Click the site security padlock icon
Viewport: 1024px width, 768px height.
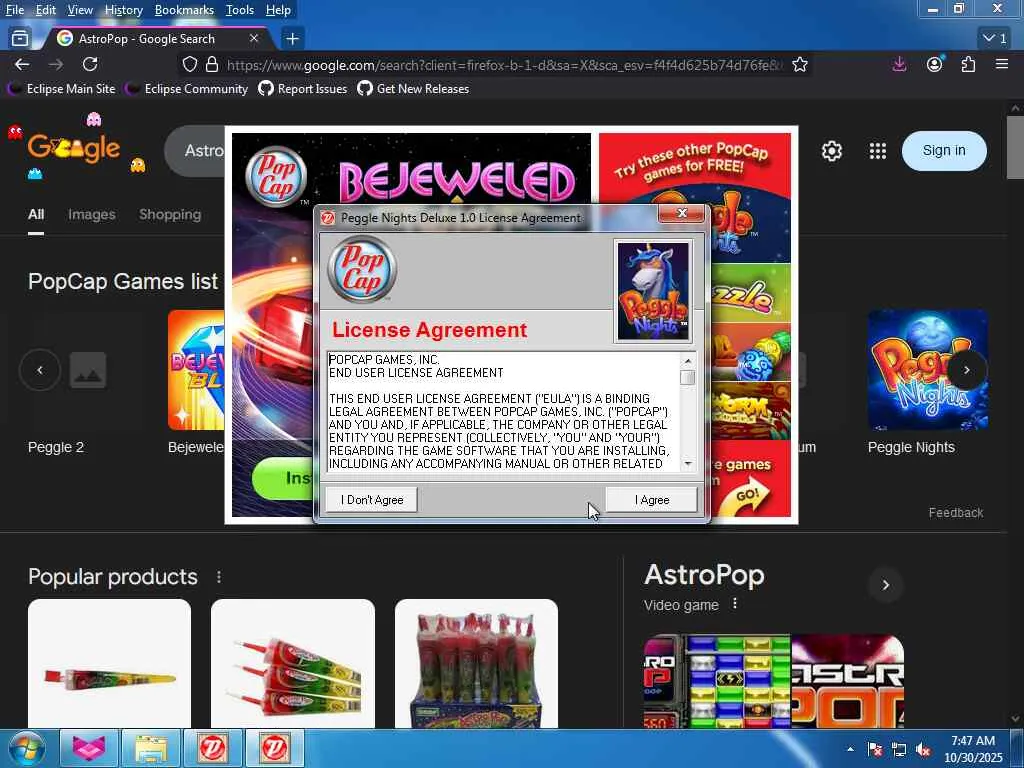[212, 64]
